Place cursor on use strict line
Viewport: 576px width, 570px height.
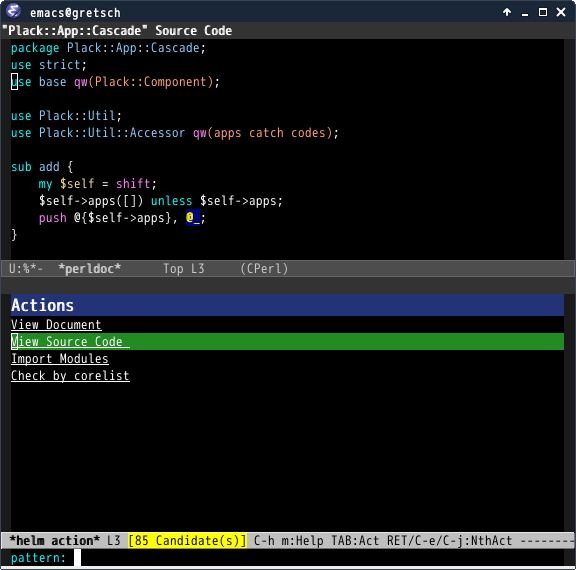49,65
